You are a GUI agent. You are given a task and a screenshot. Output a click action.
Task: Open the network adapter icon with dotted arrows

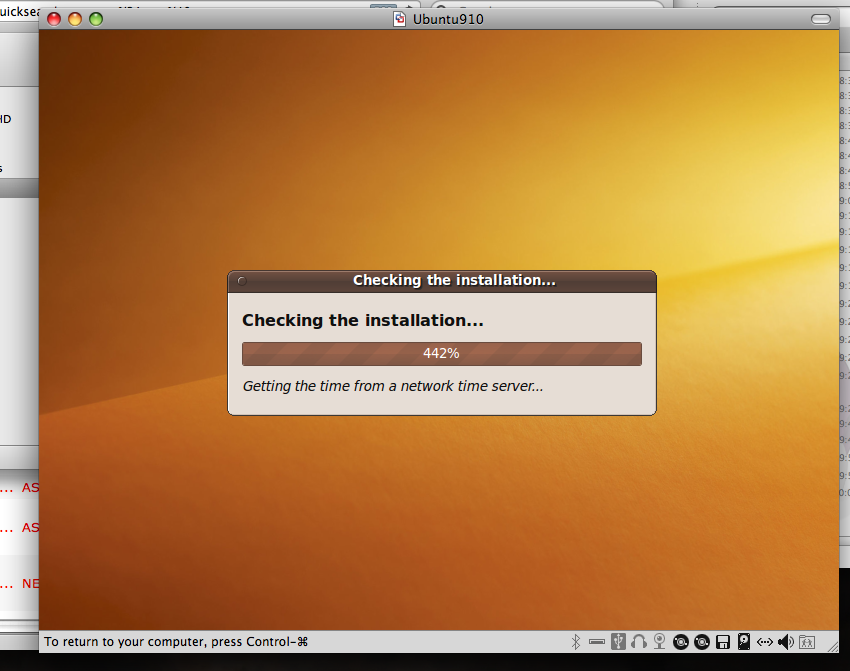pyautogui.click(x=765, y=642)
